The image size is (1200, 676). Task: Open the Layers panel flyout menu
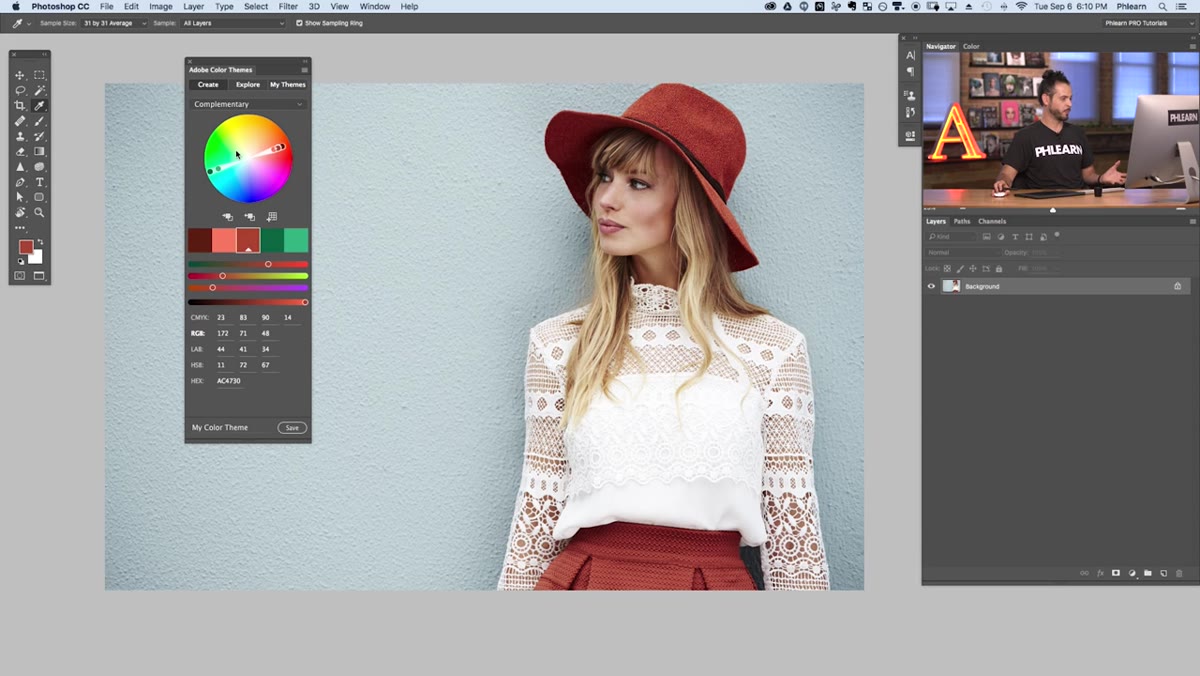click(1192, 221)
